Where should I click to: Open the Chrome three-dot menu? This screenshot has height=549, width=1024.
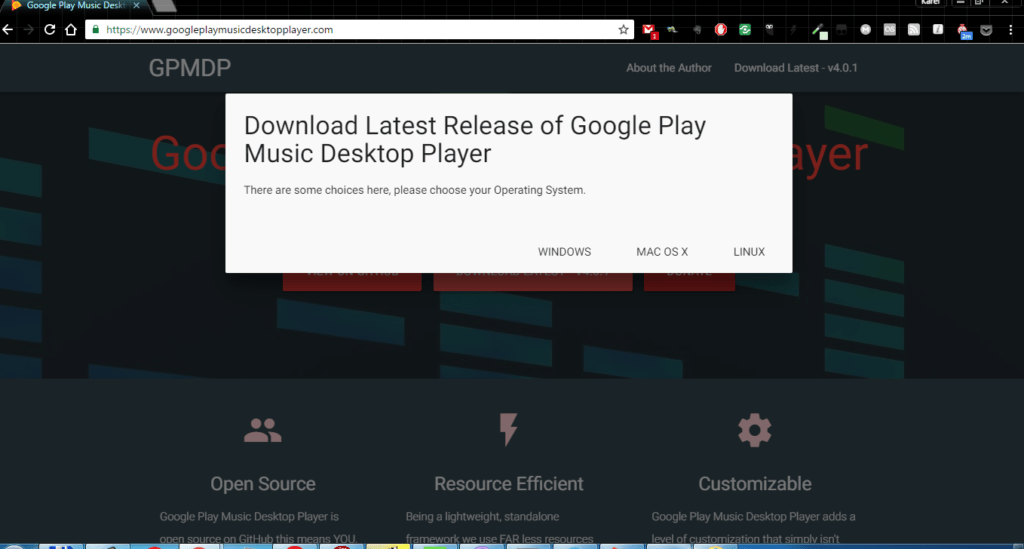pos(1010,29)
